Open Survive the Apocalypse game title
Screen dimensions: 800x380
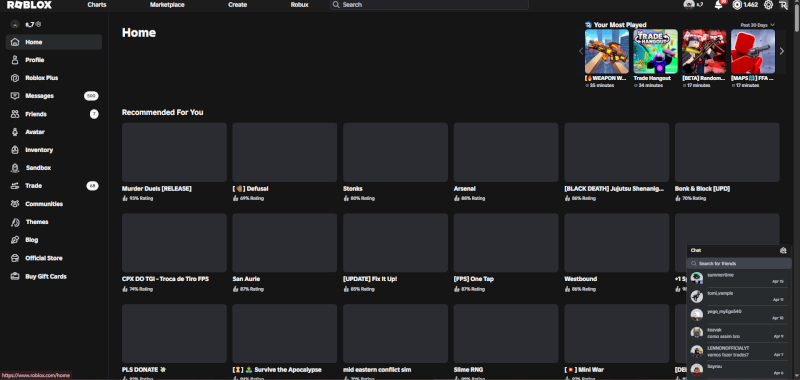pos(277,370)
